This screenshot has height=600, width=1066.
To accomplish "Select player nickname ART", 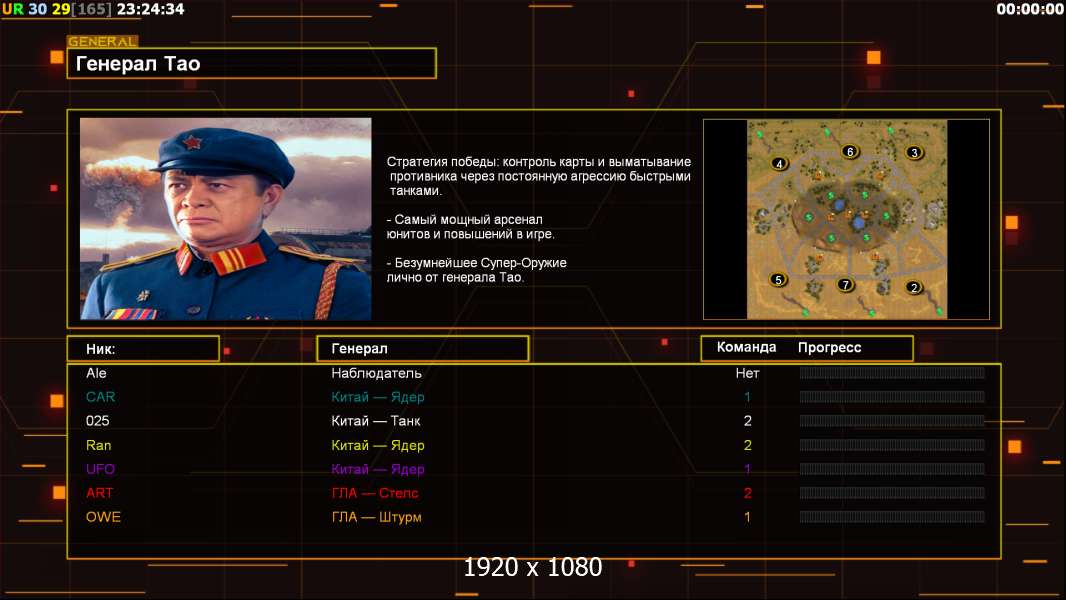I will pos(99,493).
